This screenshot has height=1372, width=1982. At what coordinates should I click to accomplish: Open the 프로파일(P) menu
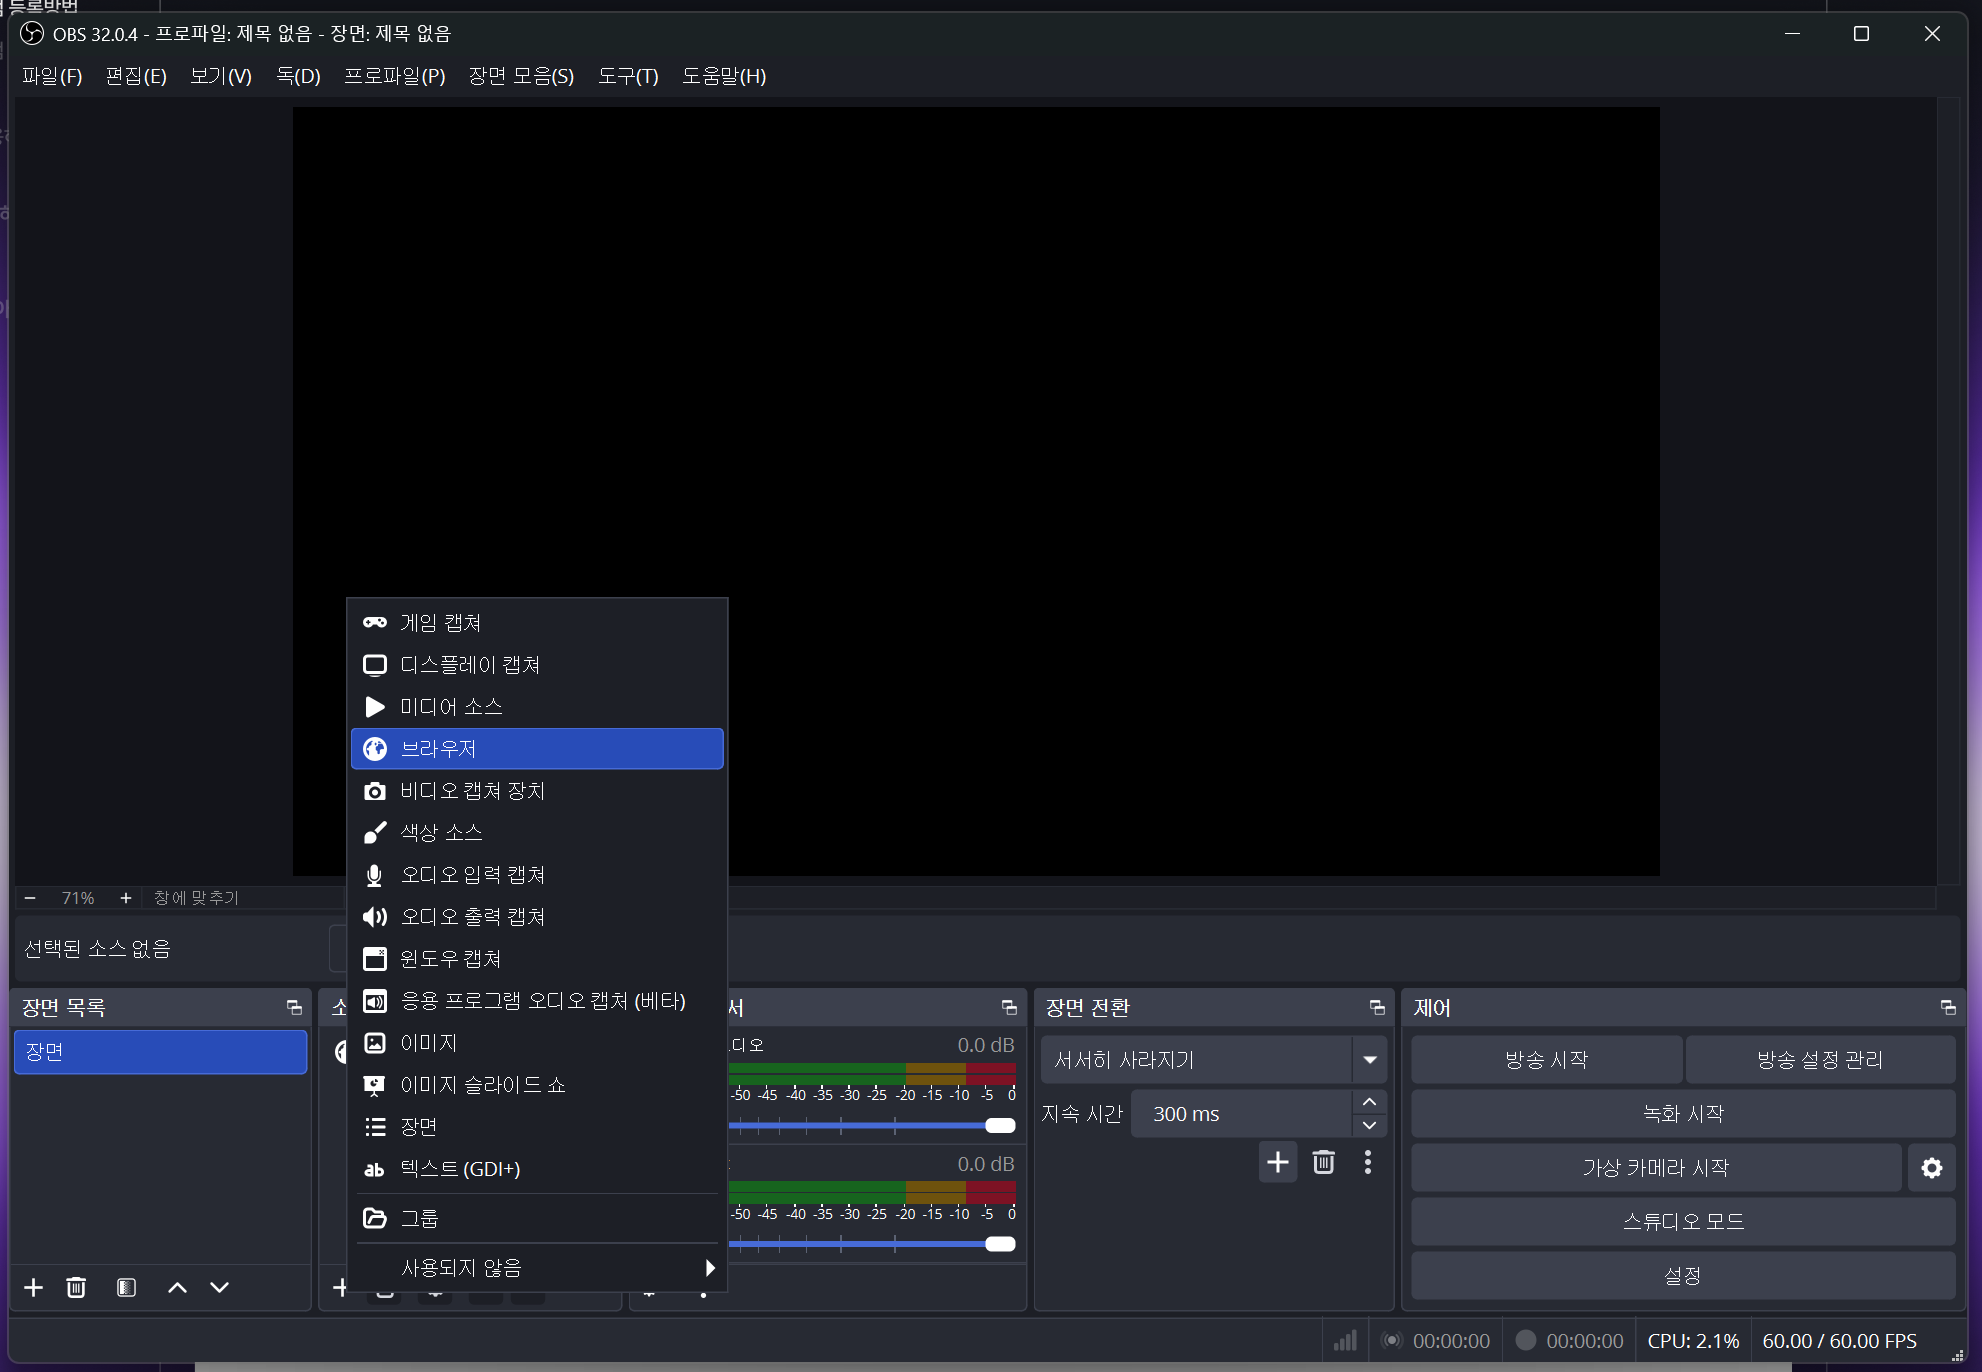tap(394, 76)
